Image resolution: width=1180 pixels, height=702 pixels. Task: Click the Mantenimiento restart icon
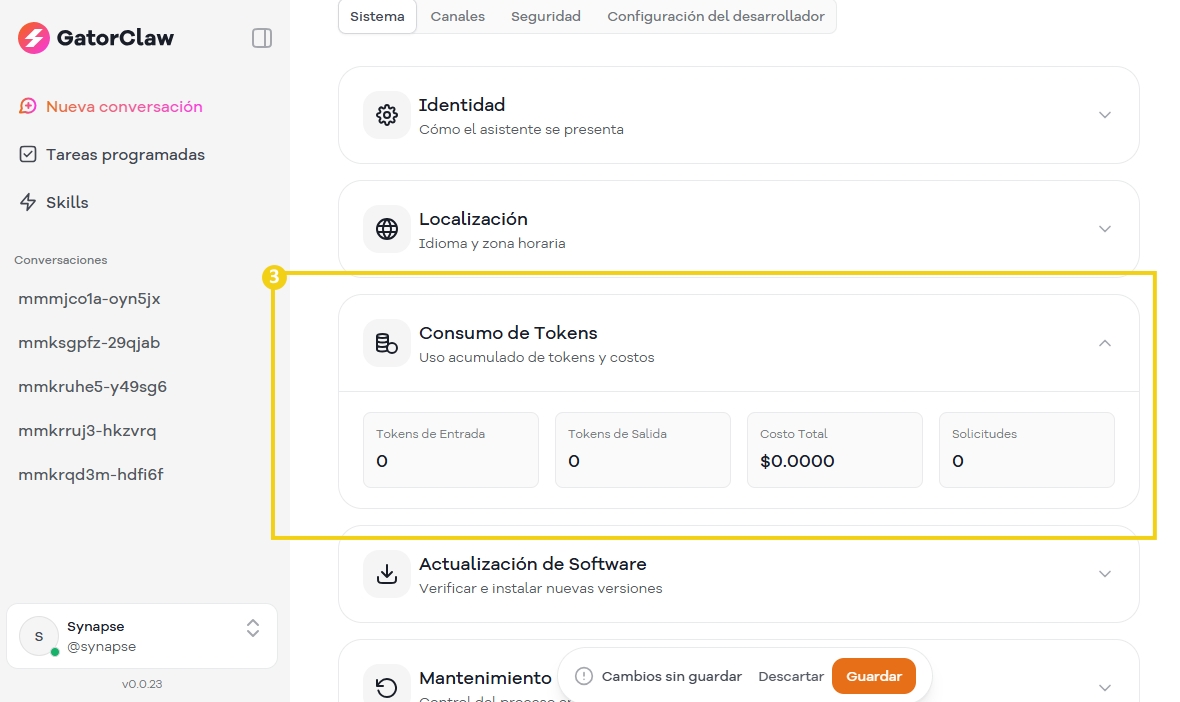(387, 687)
